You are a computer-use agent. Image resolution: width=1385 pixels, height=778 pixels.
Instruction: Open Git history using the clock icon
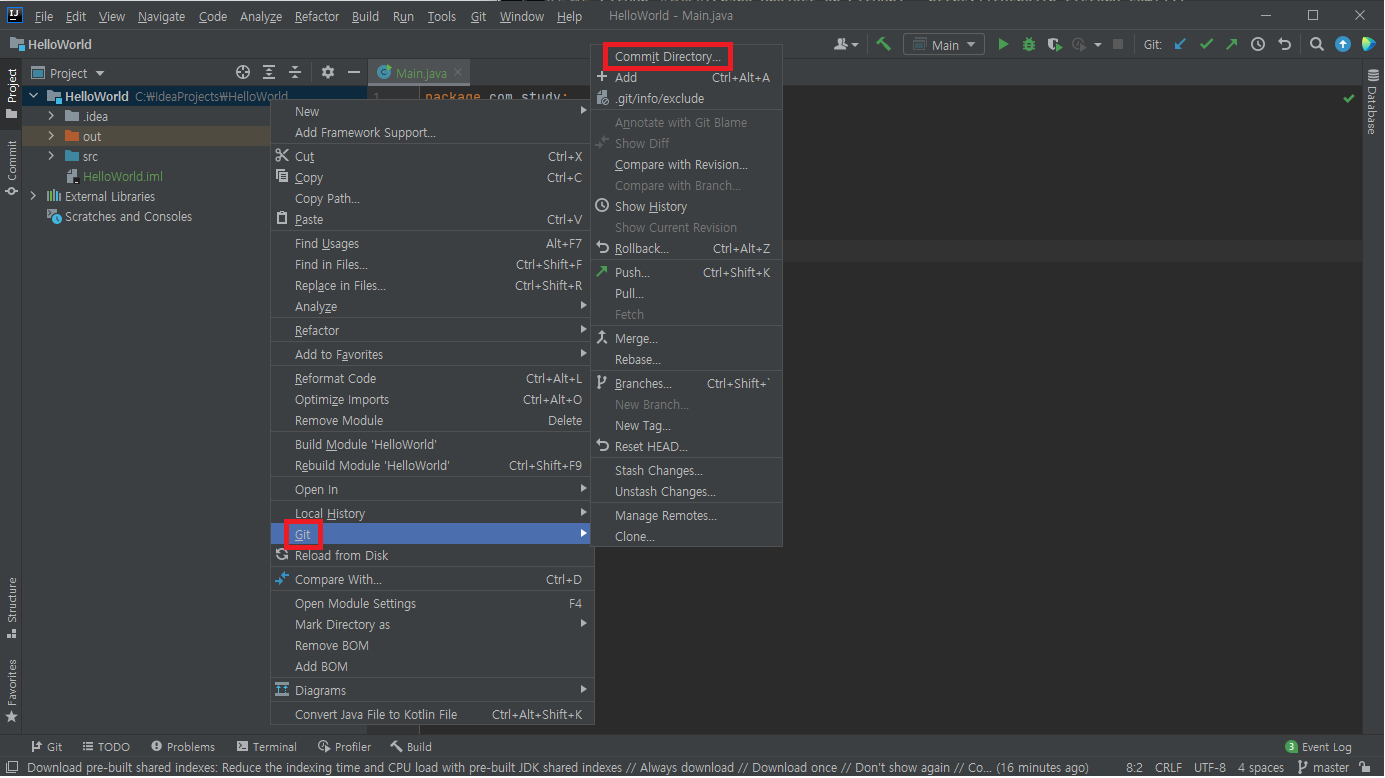click(1258, 44)
